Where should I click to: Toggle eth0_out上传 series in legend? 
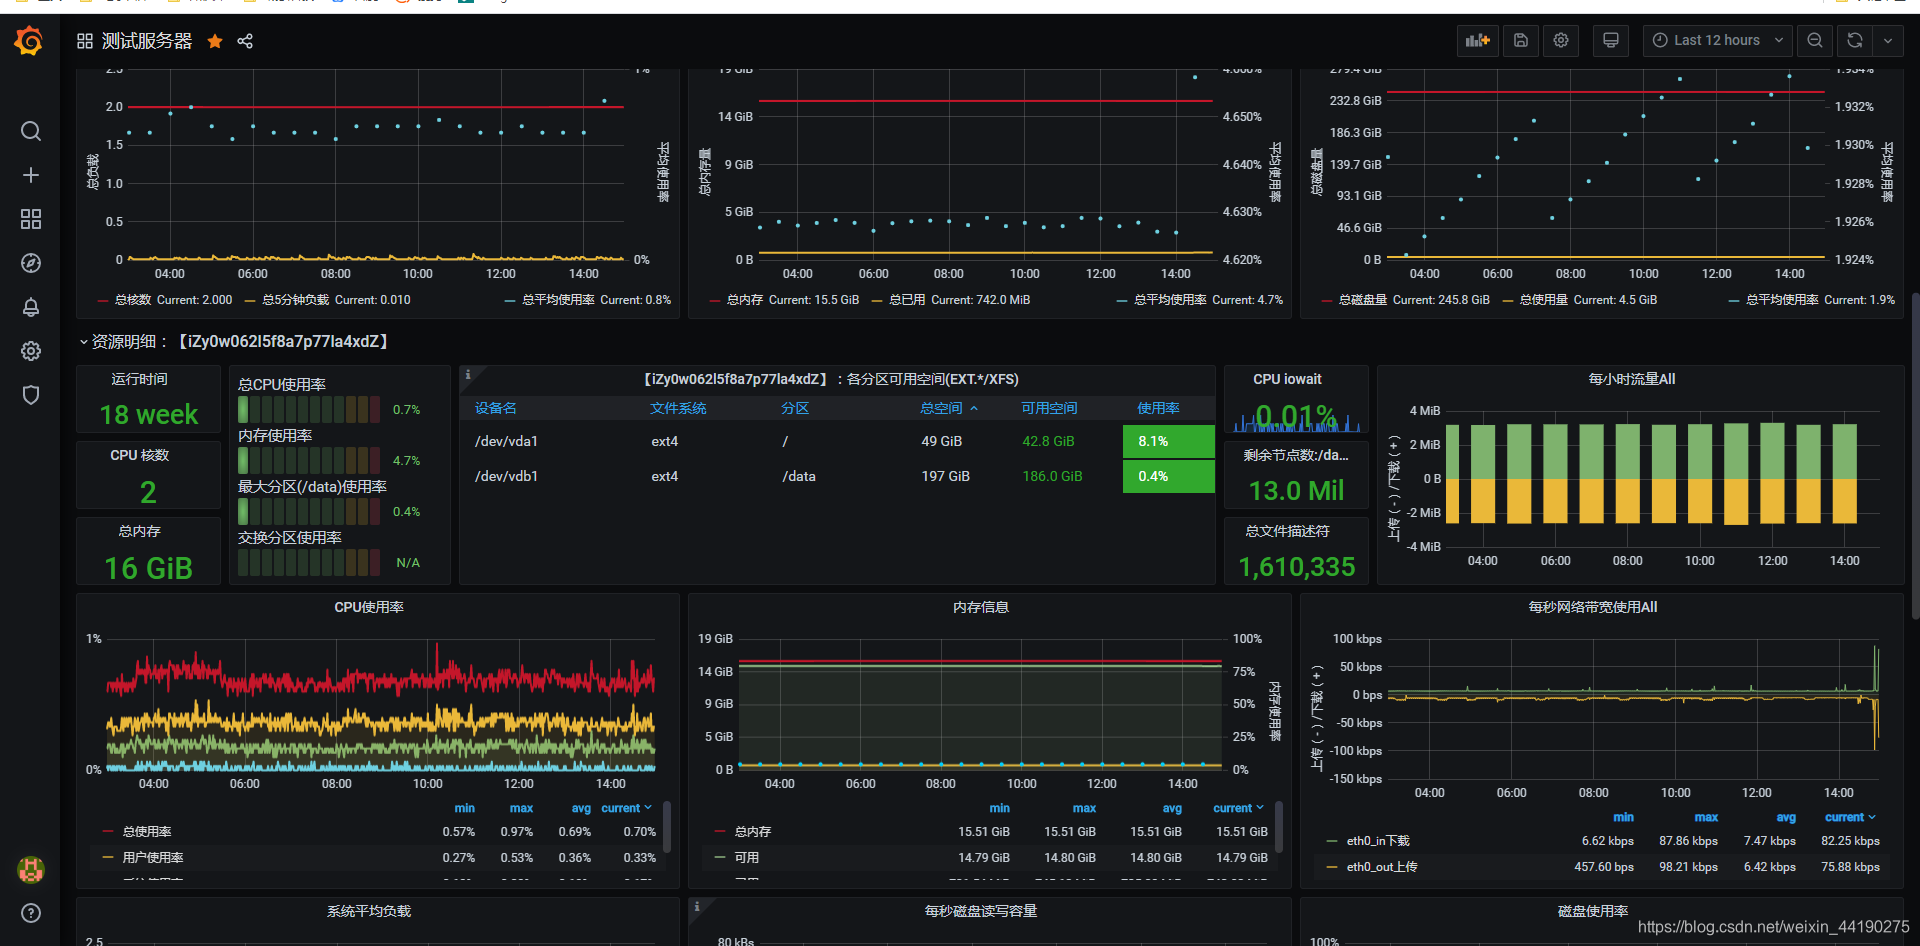tap(1382, 867)
